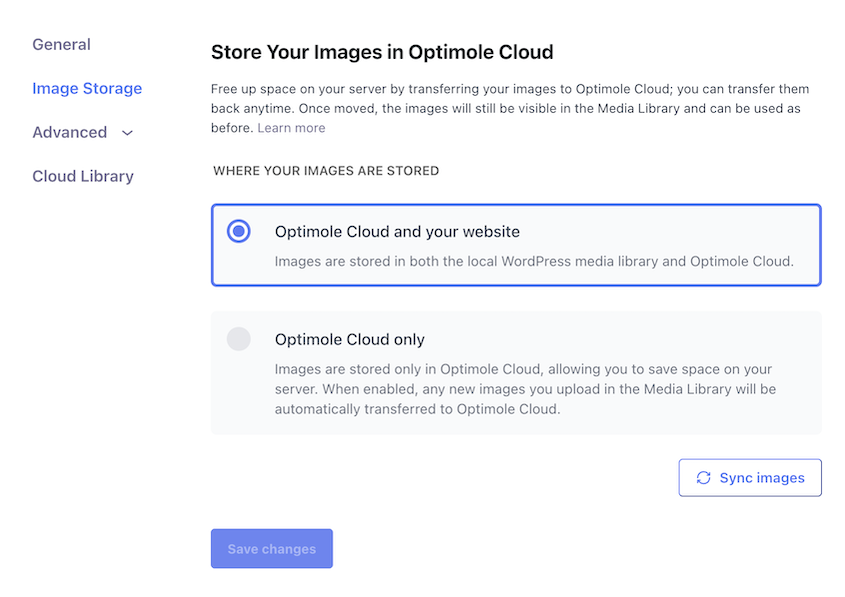
Task: Open the General settings tab
Action: point(61,44)
